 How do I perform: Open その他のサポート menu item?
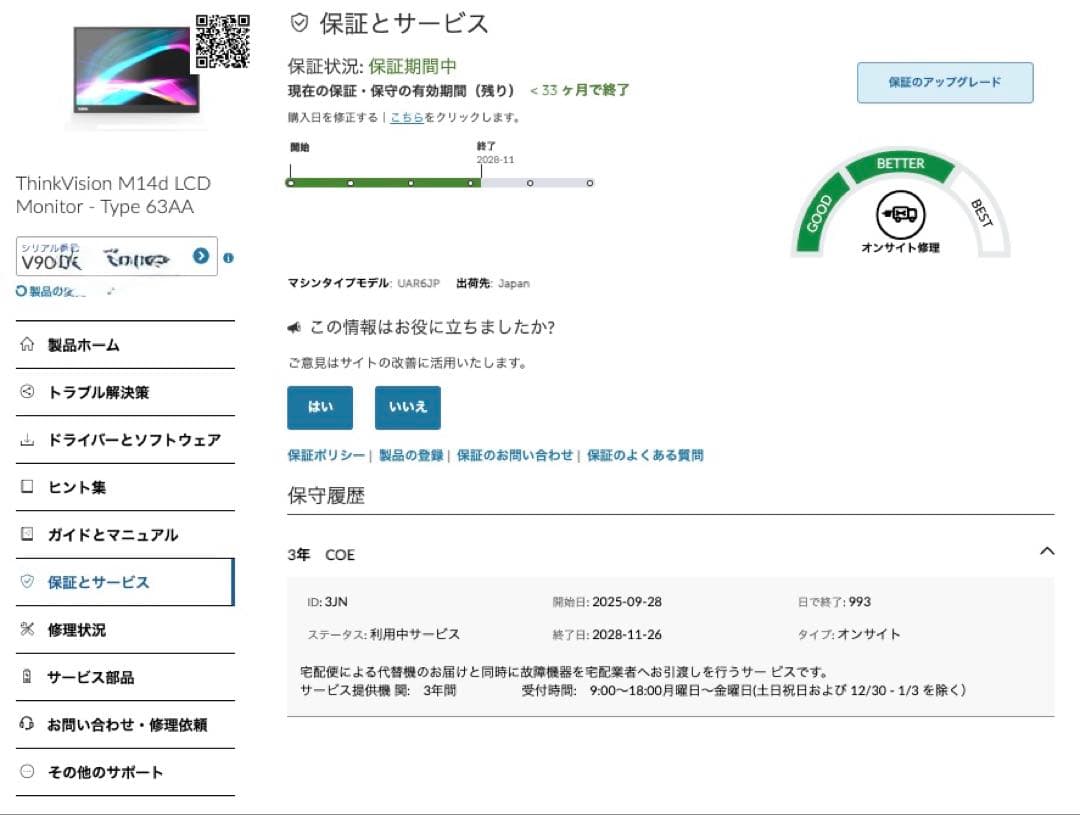125,772
